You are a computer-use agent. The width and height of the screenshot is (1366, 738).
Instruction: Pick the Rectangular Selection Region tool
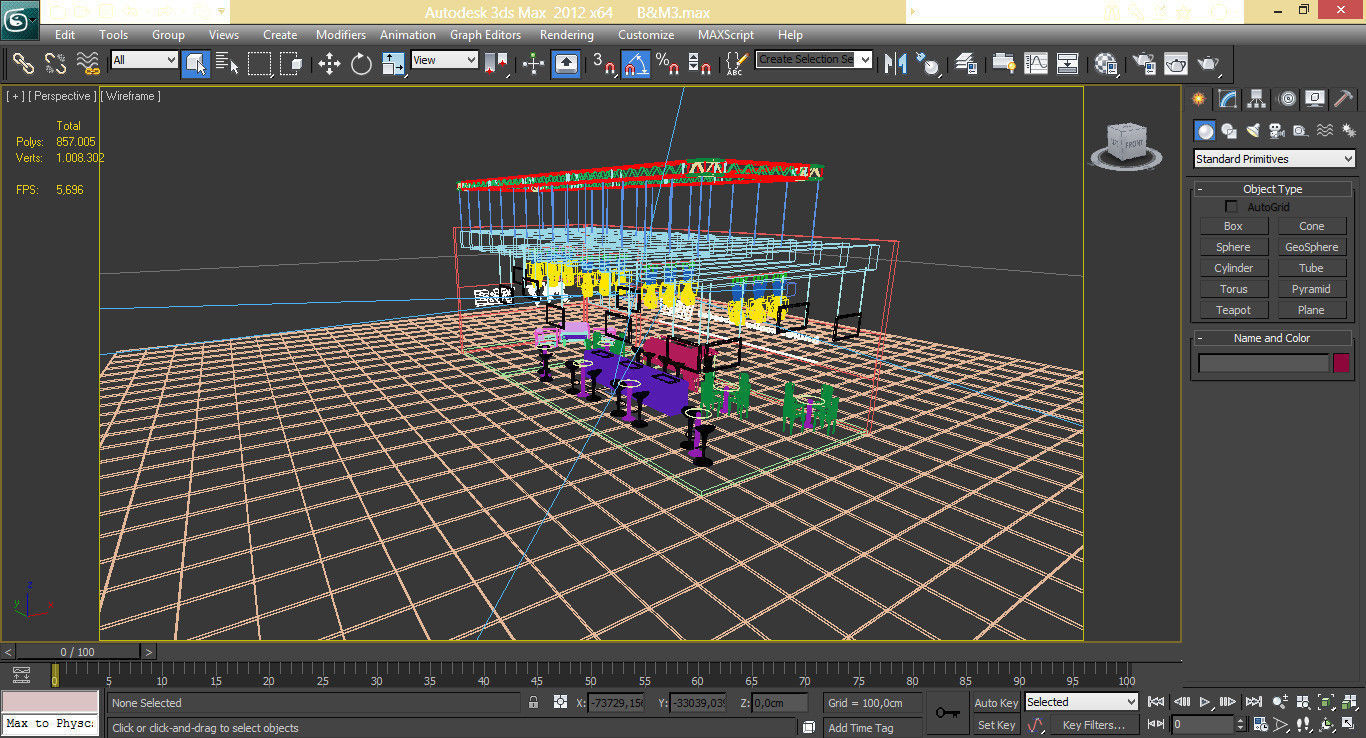[x=259, y=64]
